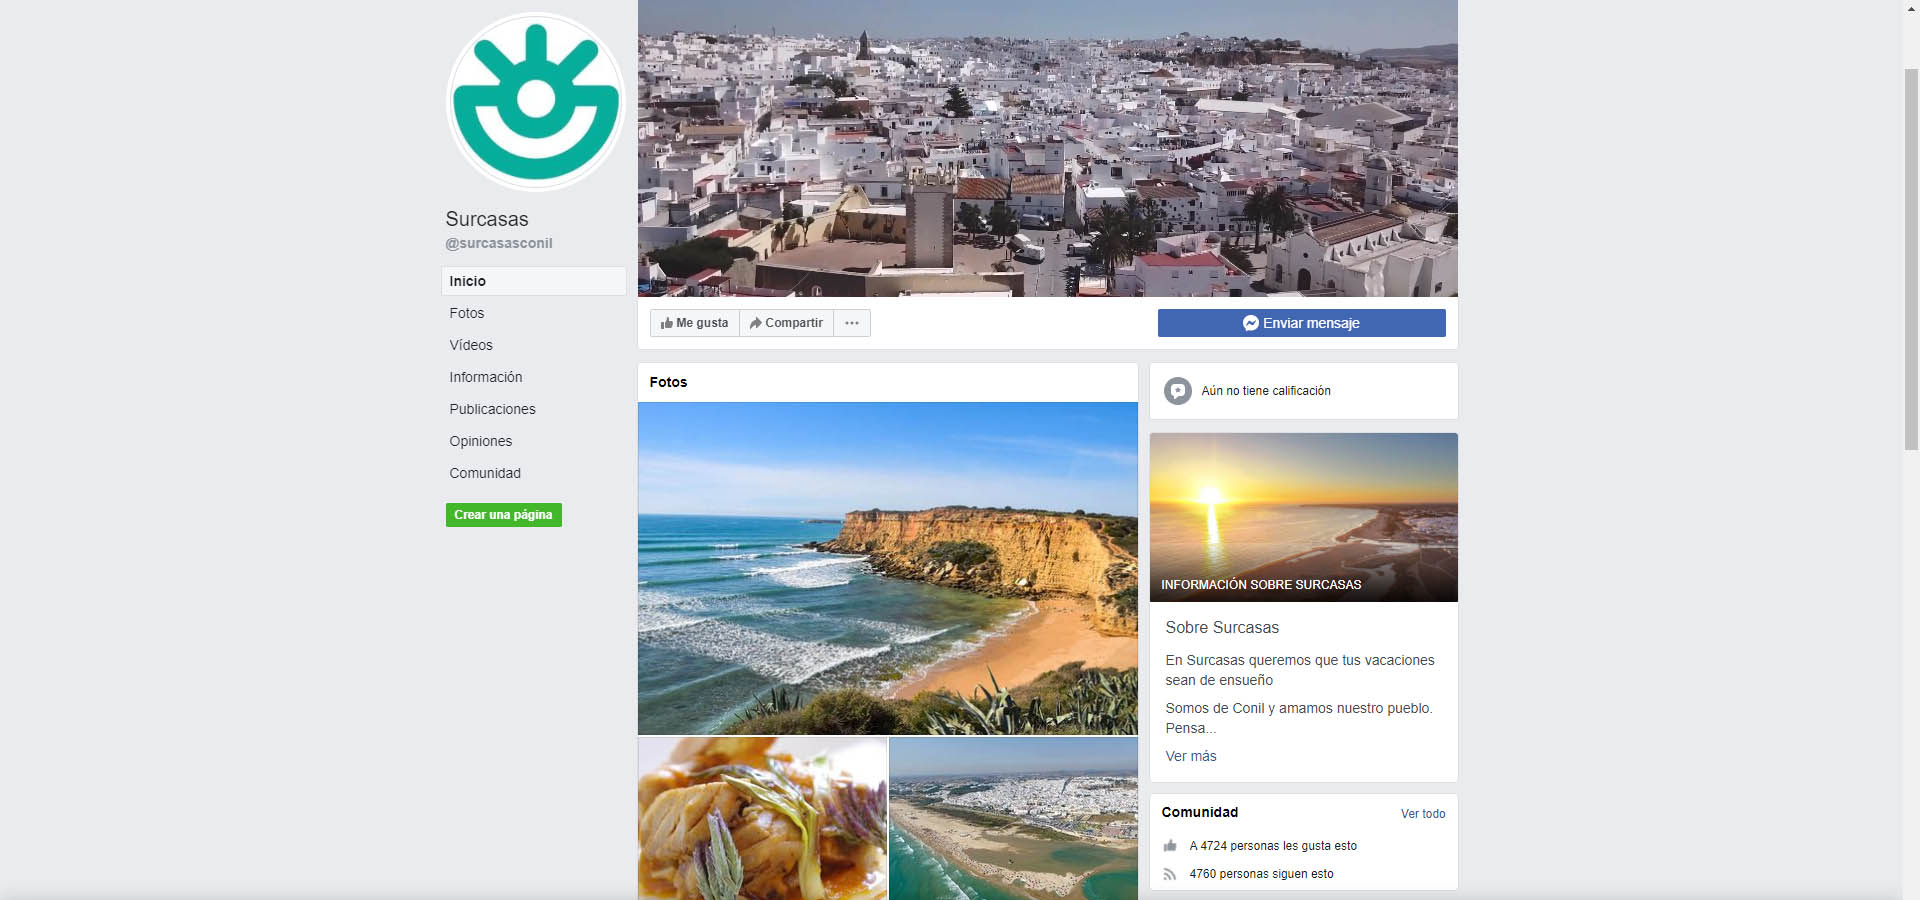The width and height of the screenshot is (1920, 900).
Task: Click the green Crear una página button
Action: (x=503, y=515)
